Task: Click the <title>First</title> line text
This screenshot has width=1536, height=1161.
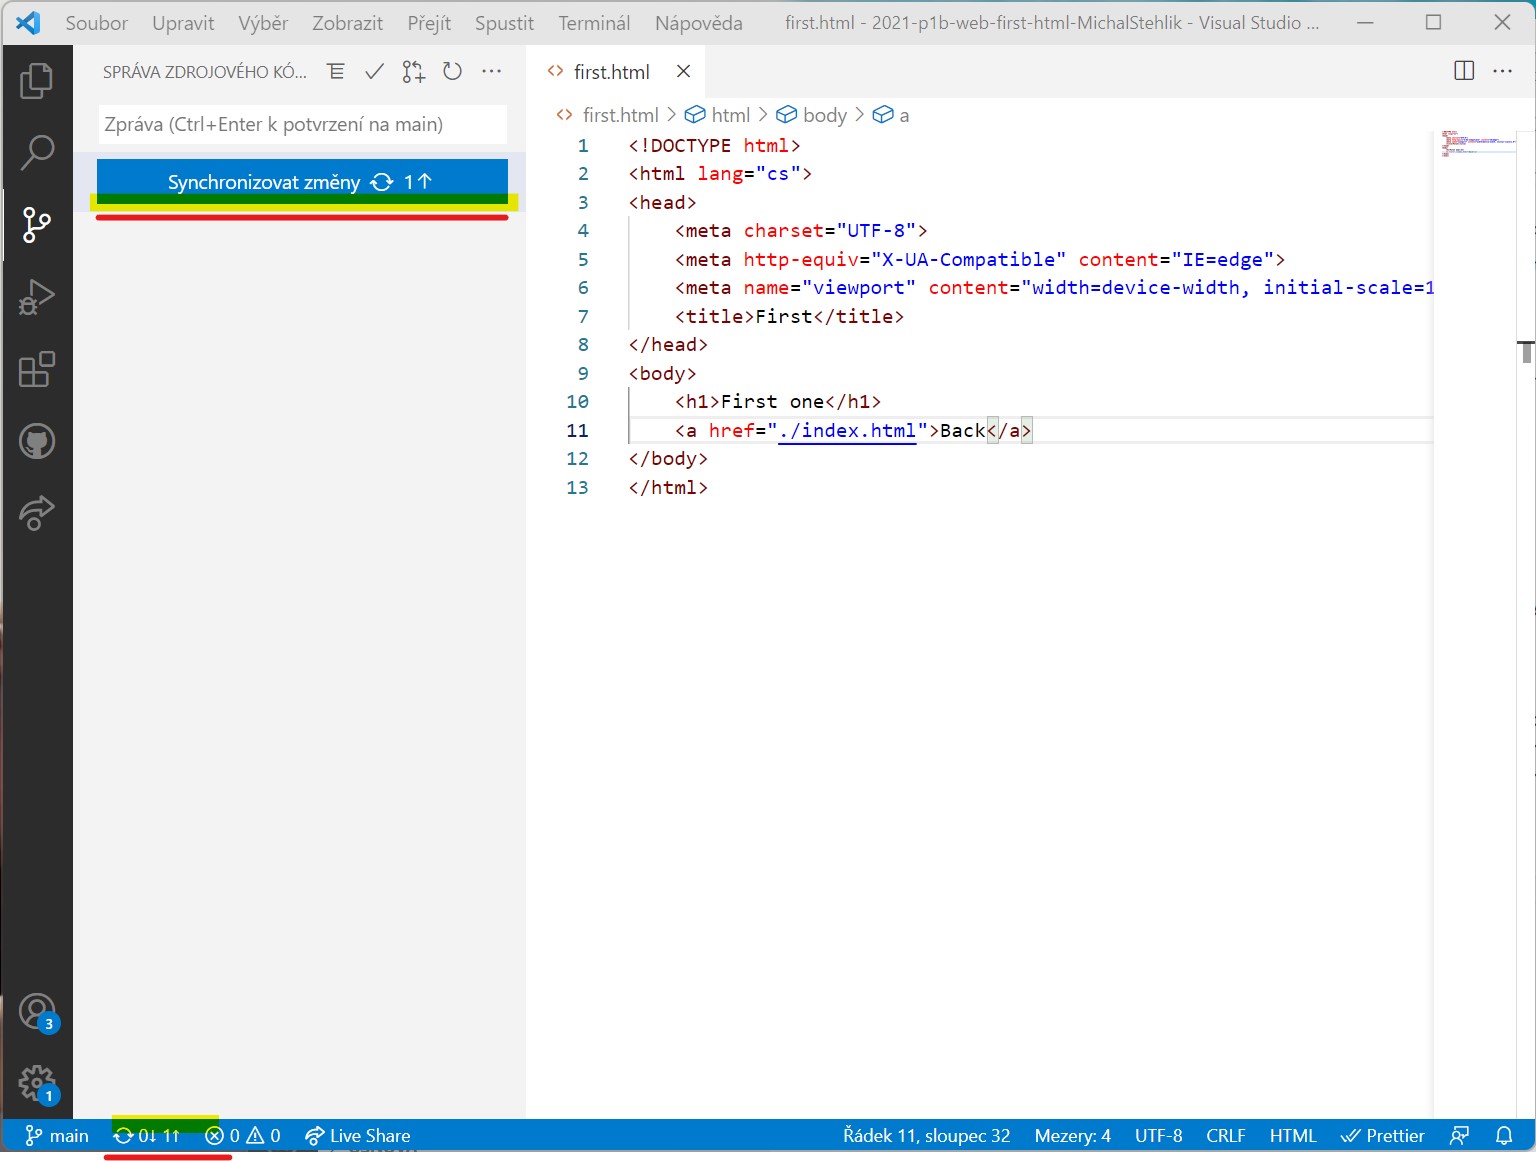Action: pos(789,317)
